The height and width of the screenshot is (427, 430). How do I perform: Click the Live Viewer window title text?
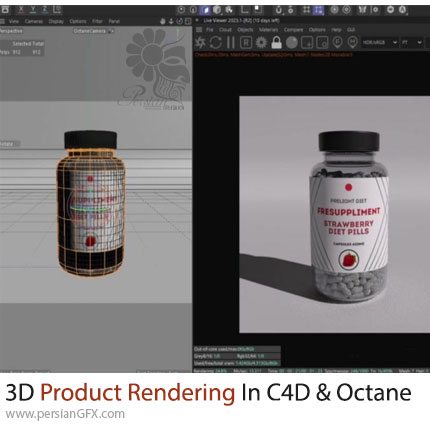241,21
